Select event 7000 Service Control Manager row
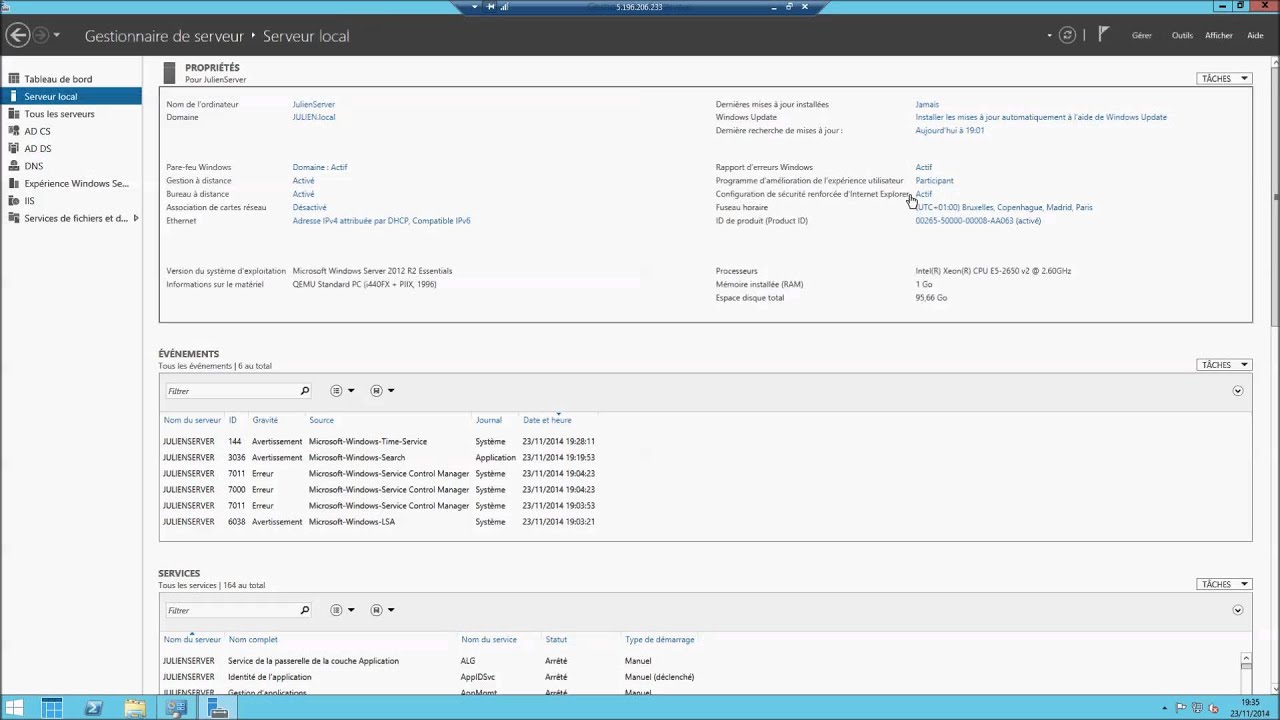The image size is (1280, 720). pyautogui.click(x=380, y=490)
